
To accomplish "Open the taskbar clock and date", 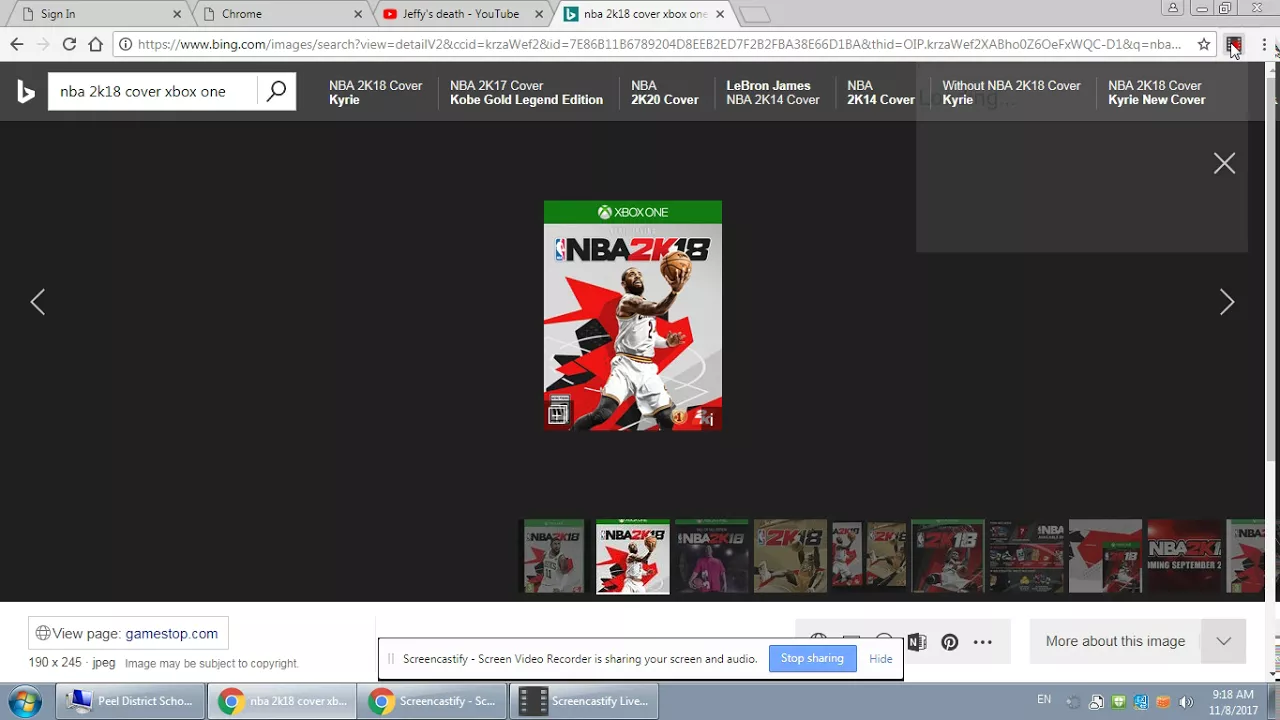I will 1232,702.
